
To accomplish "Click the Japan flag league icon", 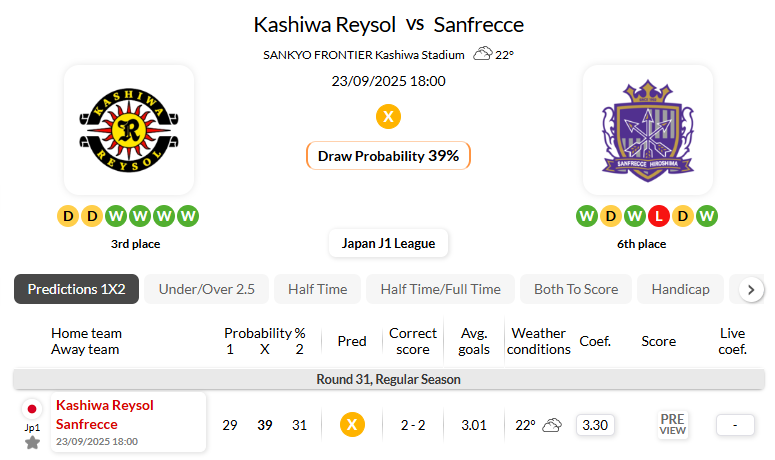I will point(32,409).
